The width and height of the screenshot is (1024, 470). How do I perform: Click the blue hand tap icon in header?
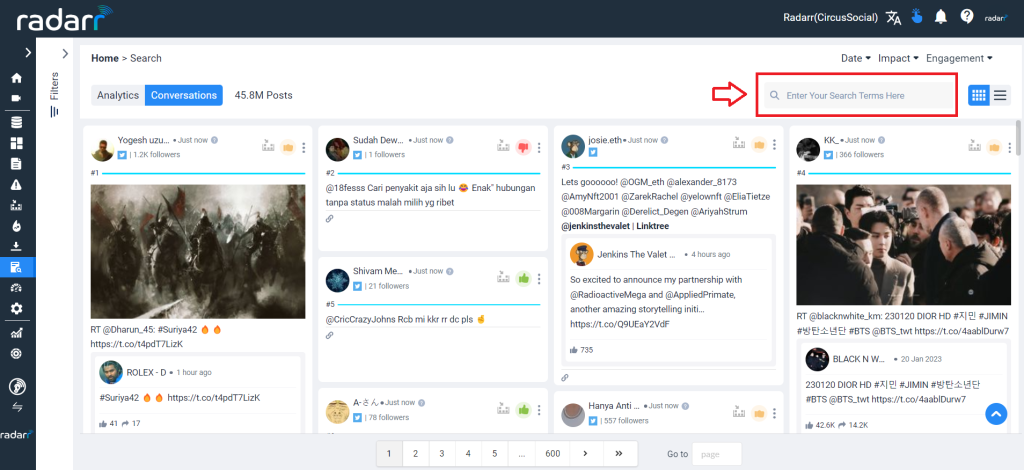tap(917, 16)
